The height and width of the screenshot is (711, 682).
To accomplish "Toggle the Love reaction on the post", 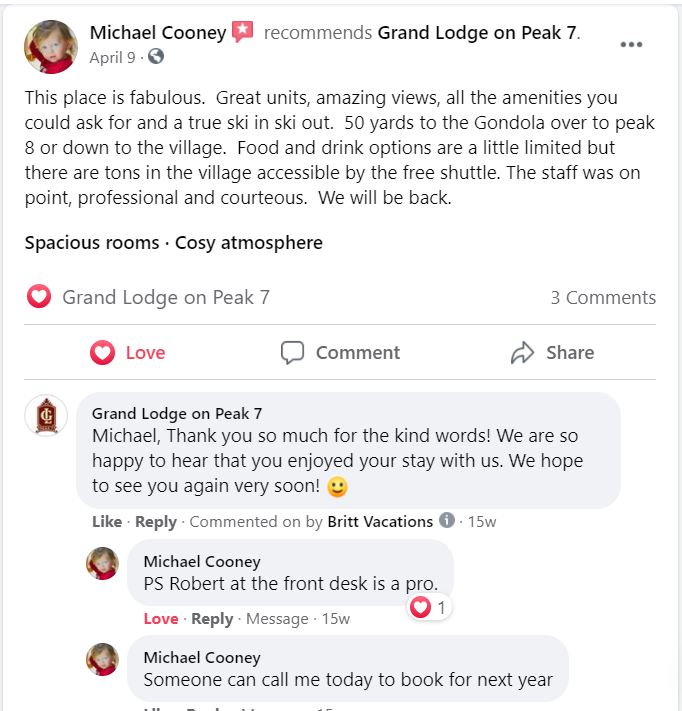I will 128,352.
